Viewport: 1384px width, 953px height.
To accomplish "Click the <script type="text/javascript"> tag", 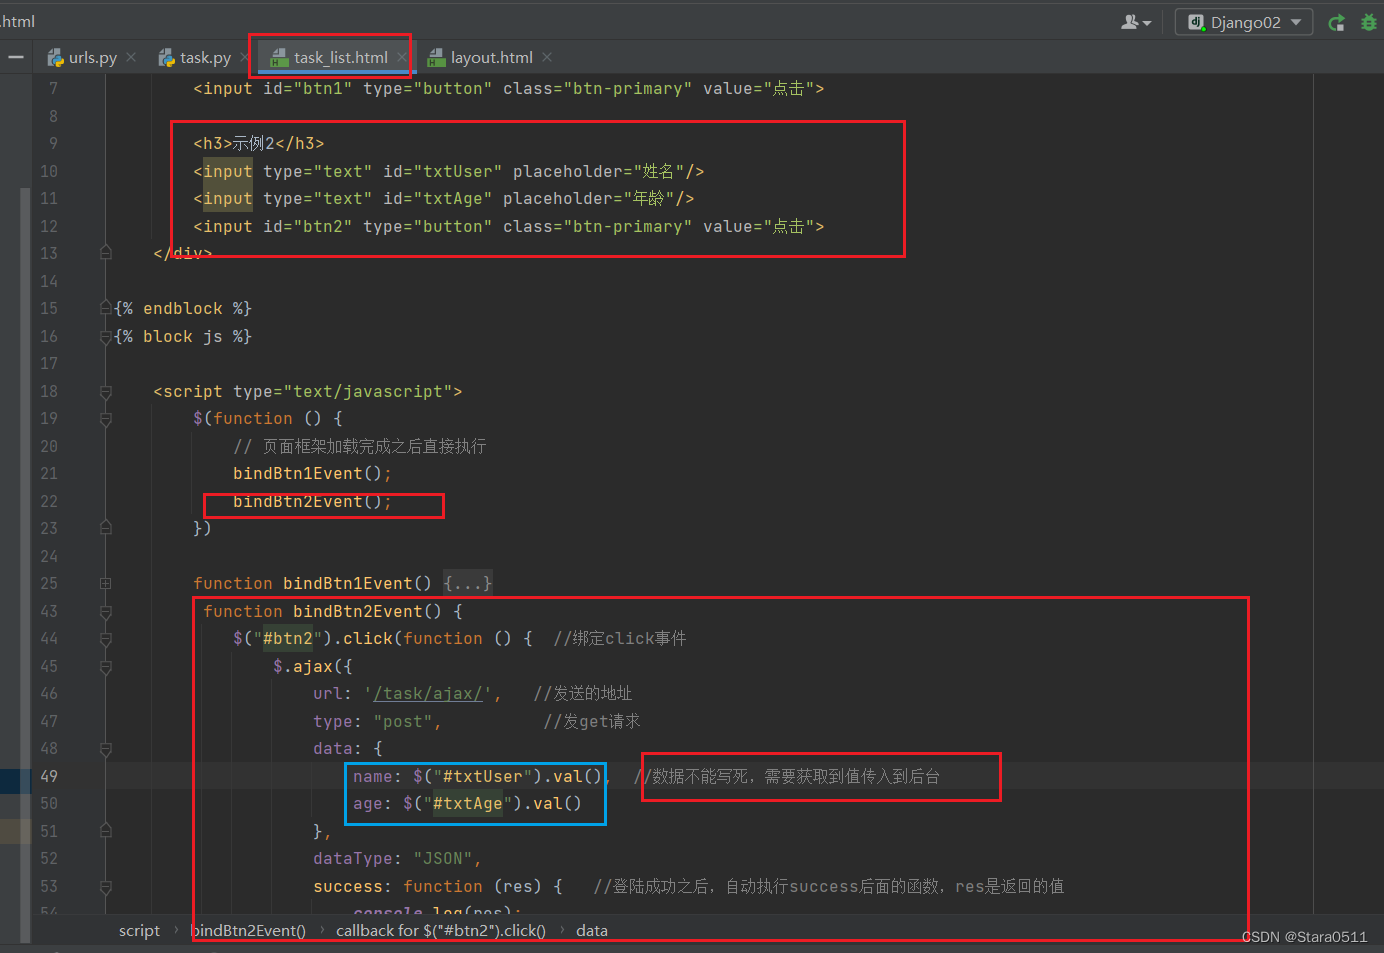I will click(x=308, y=391).
